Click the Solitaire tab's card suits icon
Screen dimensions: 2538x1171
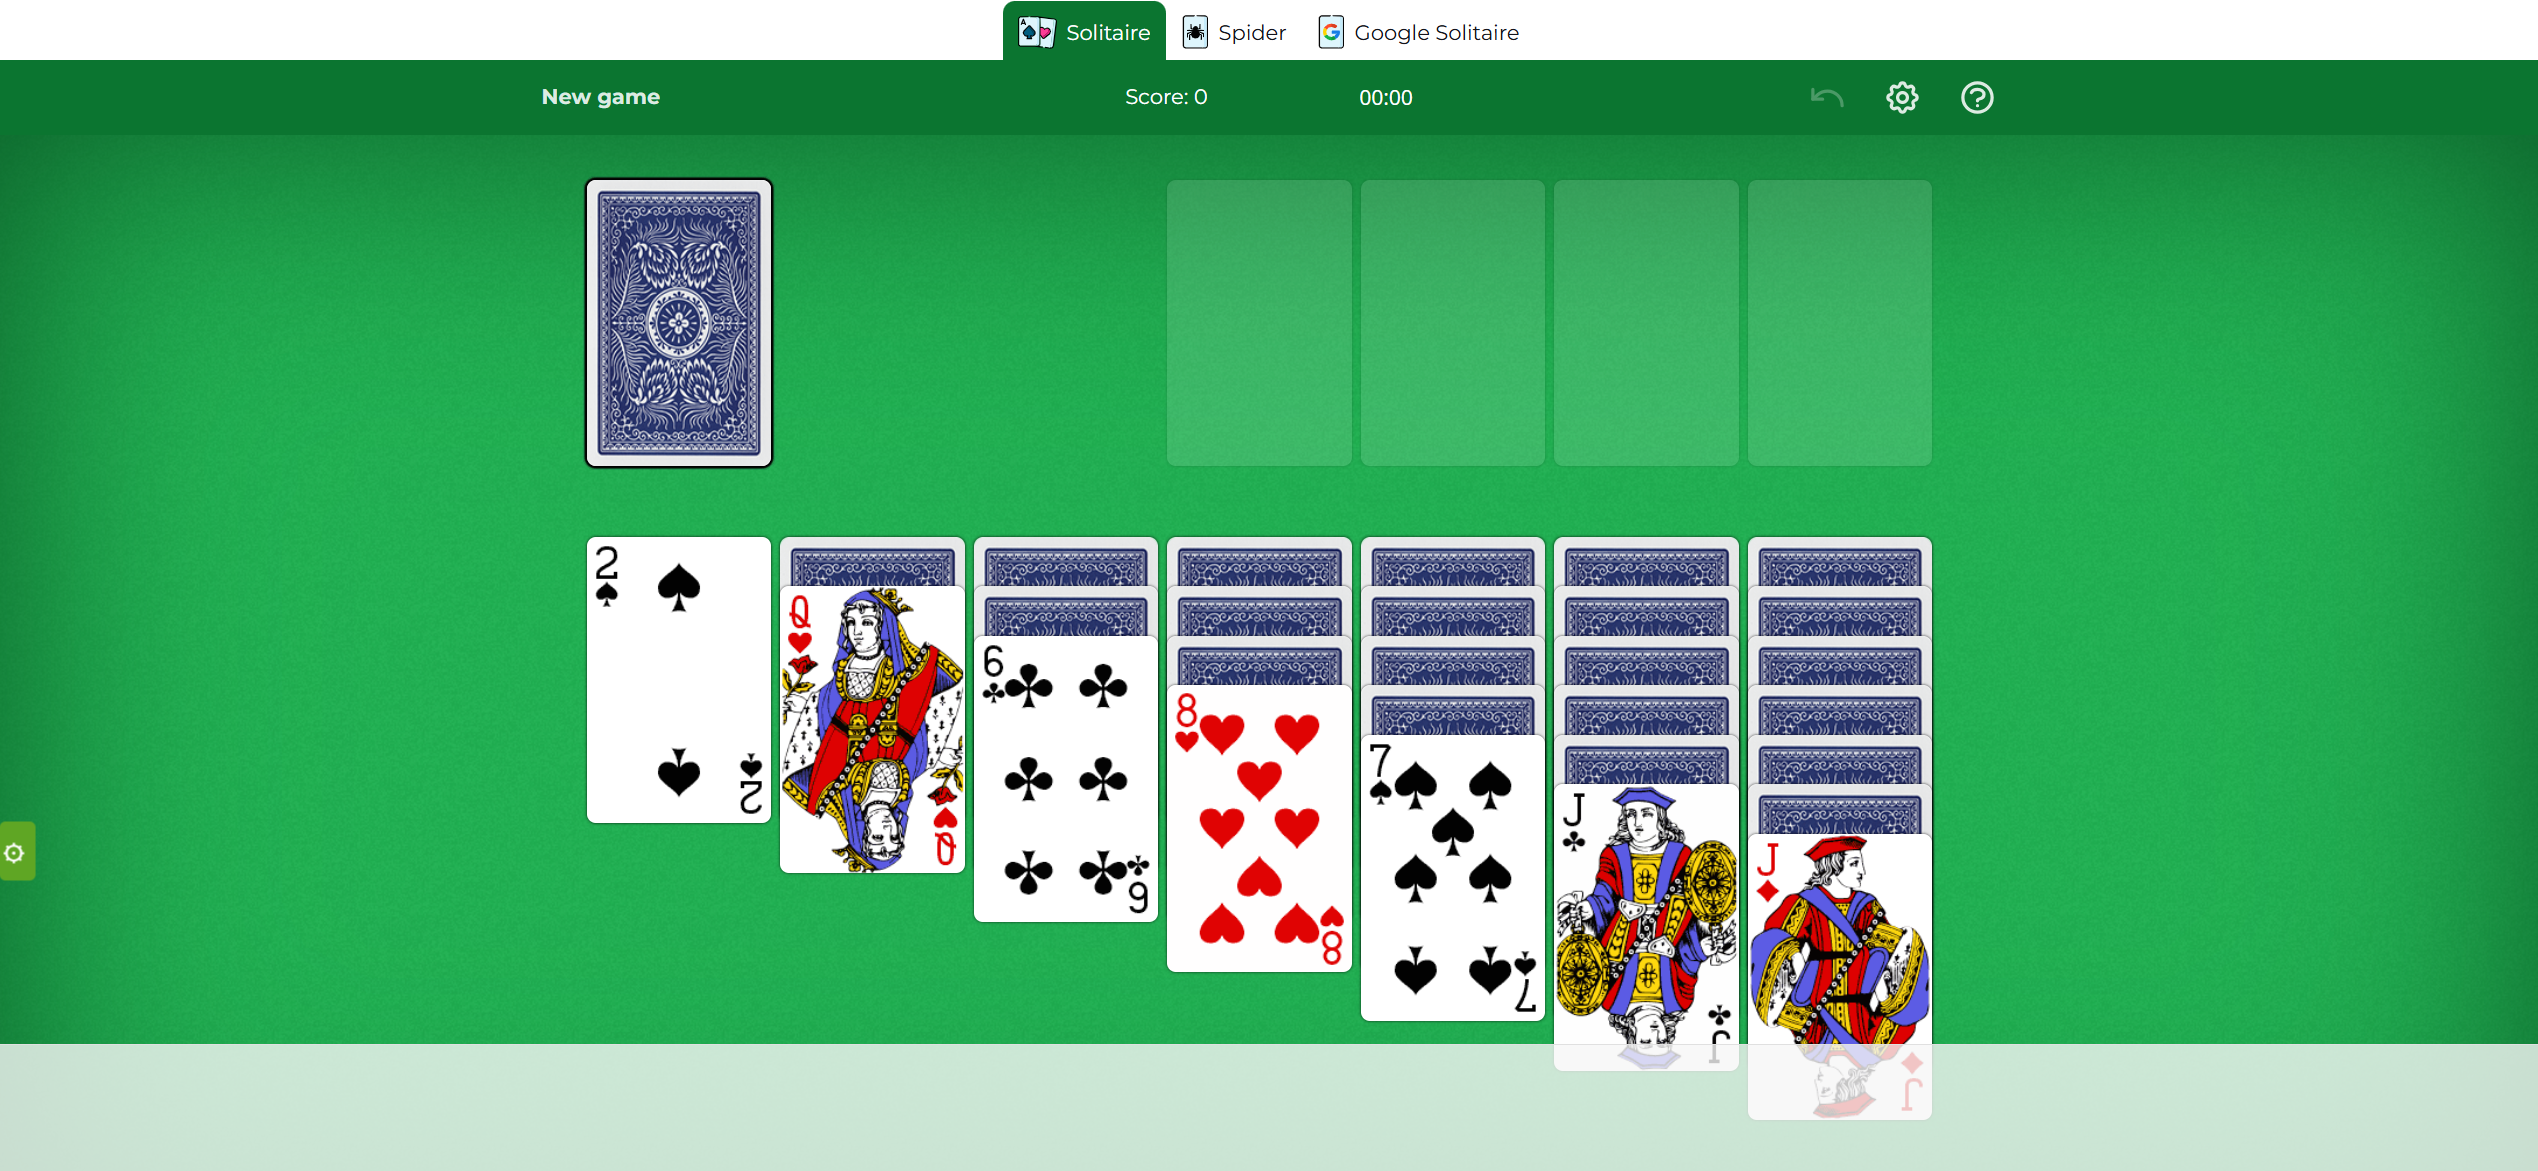click(1035, 30)
